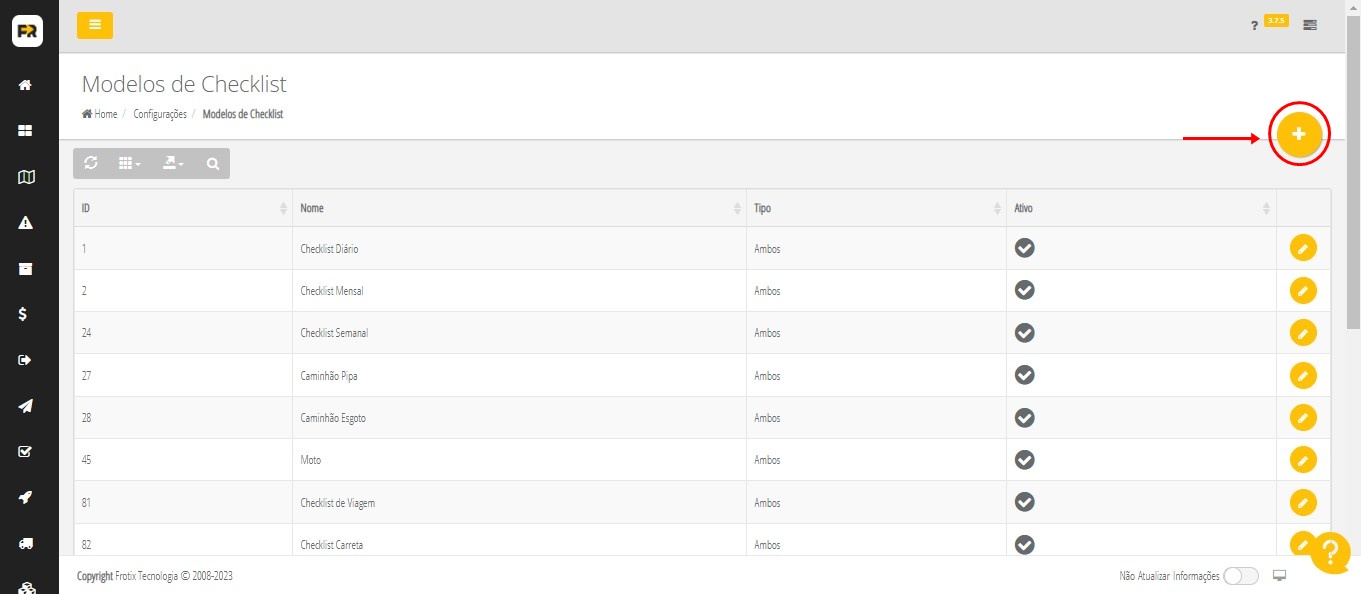The image size is (1361, 594).
Task: Open the financial dollar icon in sidebar
Action: (26, 314)
